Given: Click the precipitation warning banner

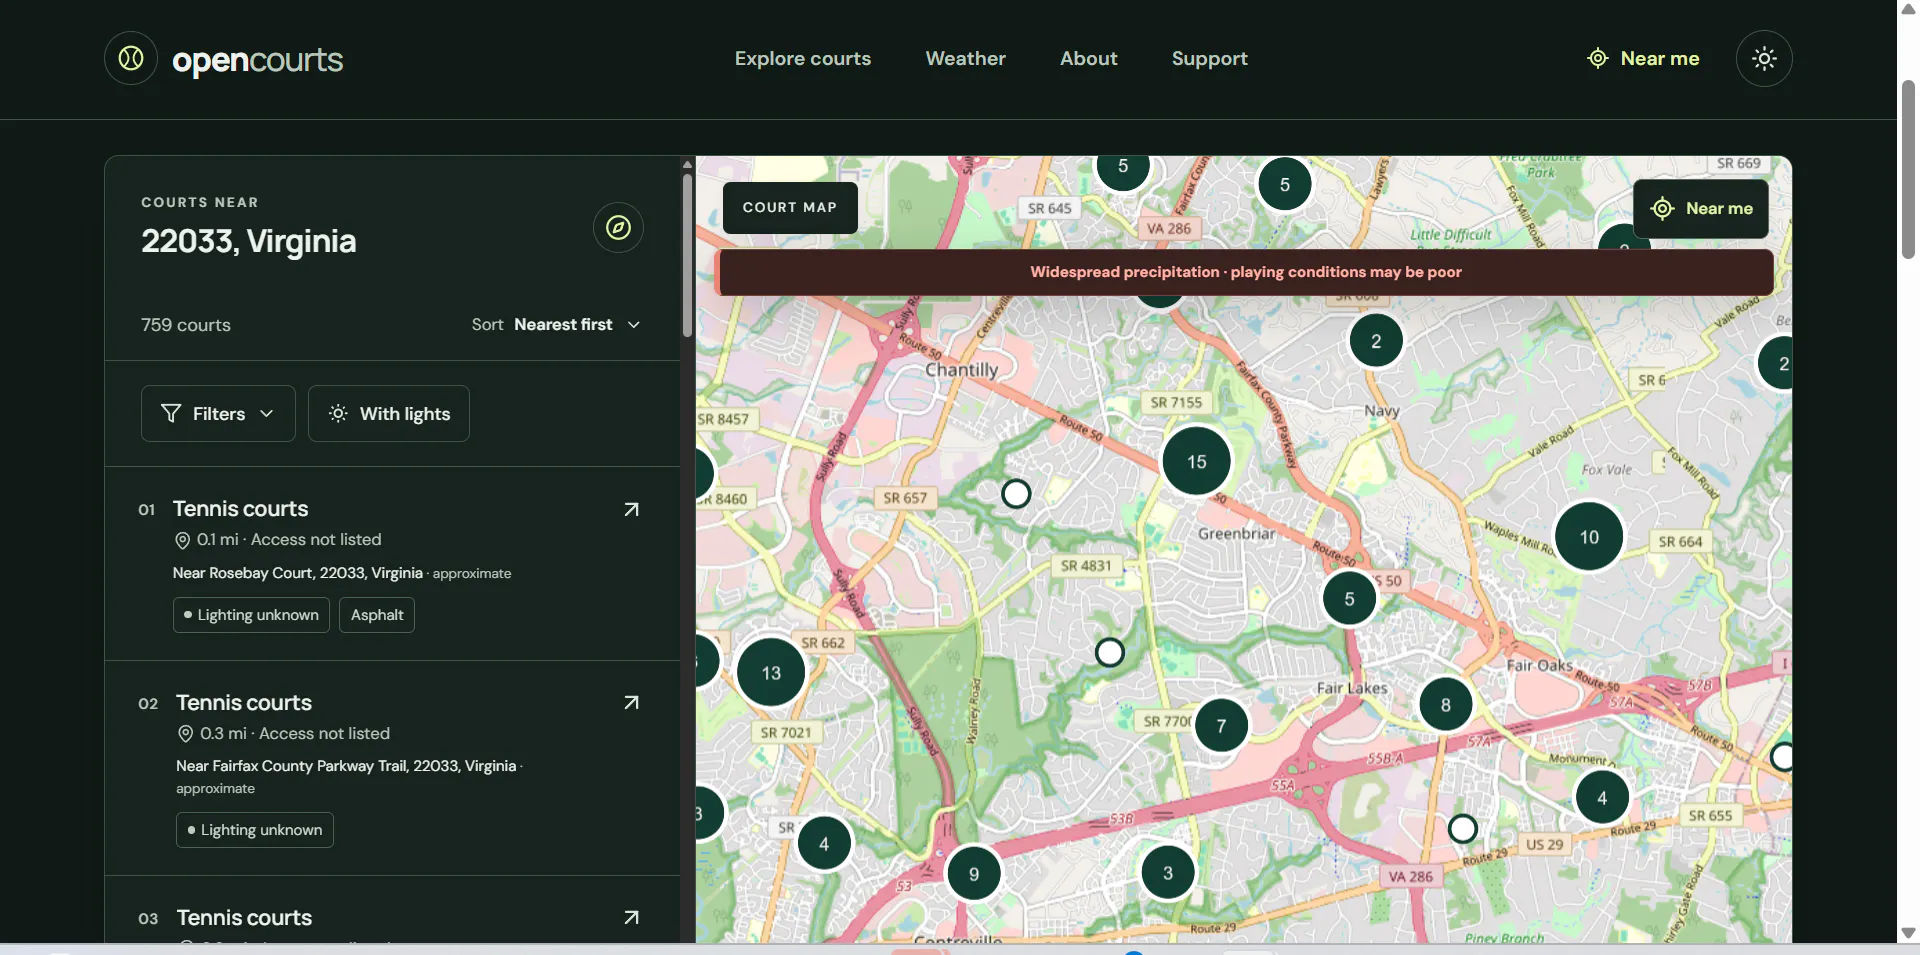Looking at the screenshot, I should coord(1246,272).
